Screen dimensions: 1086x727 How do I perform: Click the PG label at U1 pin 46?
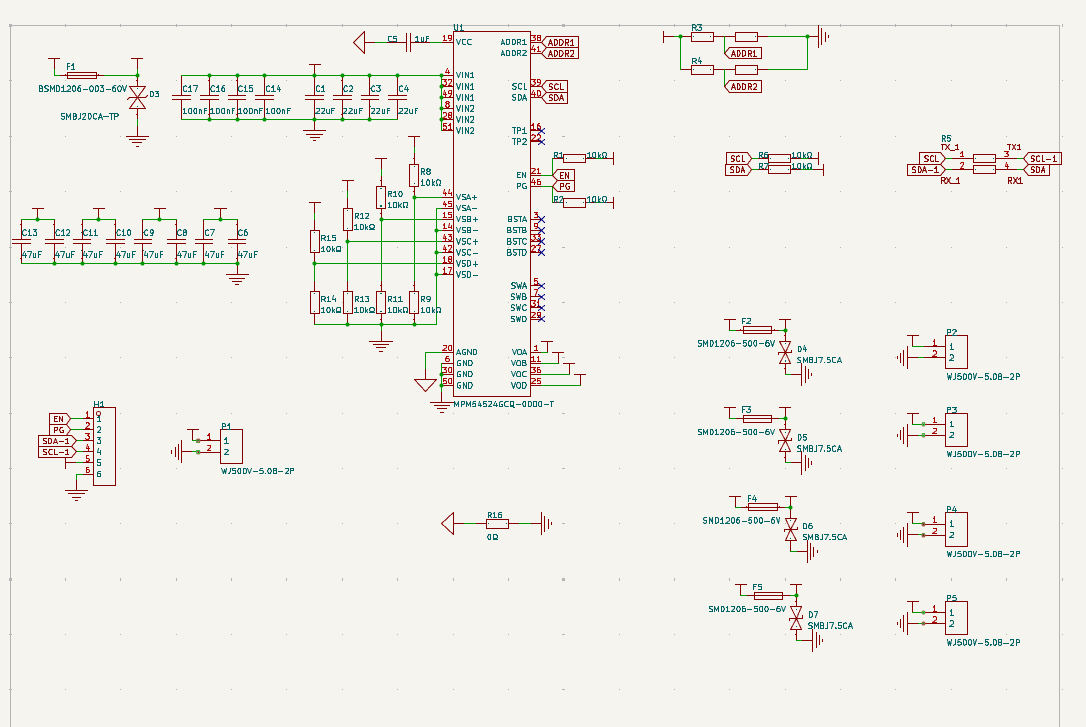565,186
